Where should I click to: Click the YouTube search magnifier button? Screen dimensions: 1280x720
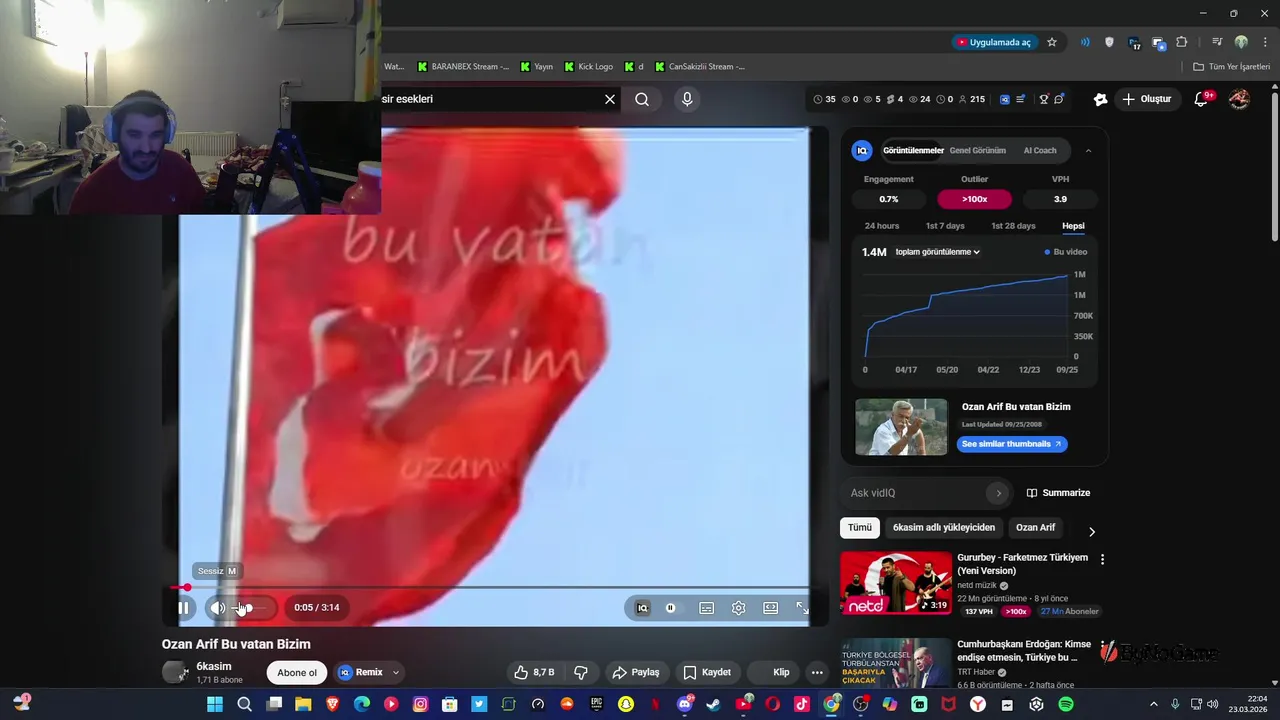click(x=642, y=99)
